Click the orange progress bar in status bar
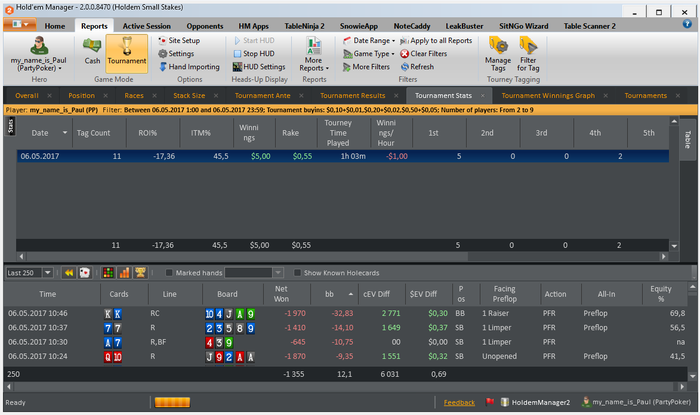This screenshot has height=415, width=700. click(172, 402)
